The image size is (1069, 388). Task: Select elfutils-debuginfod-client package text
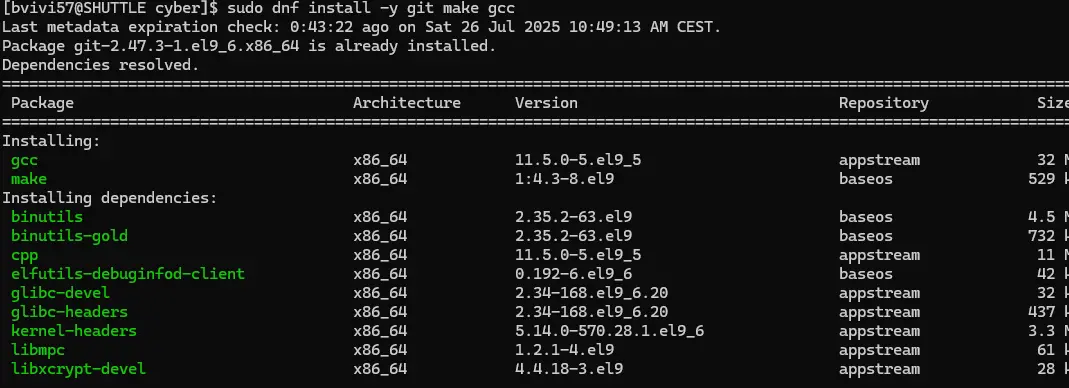tap(127, 274)
